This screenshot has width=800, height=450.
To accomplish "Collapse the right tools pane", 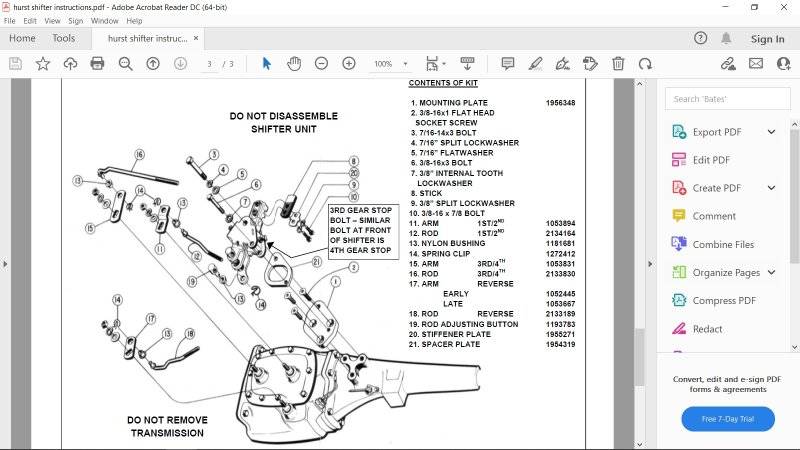I will pyautogui.click(x=648, y=263).
